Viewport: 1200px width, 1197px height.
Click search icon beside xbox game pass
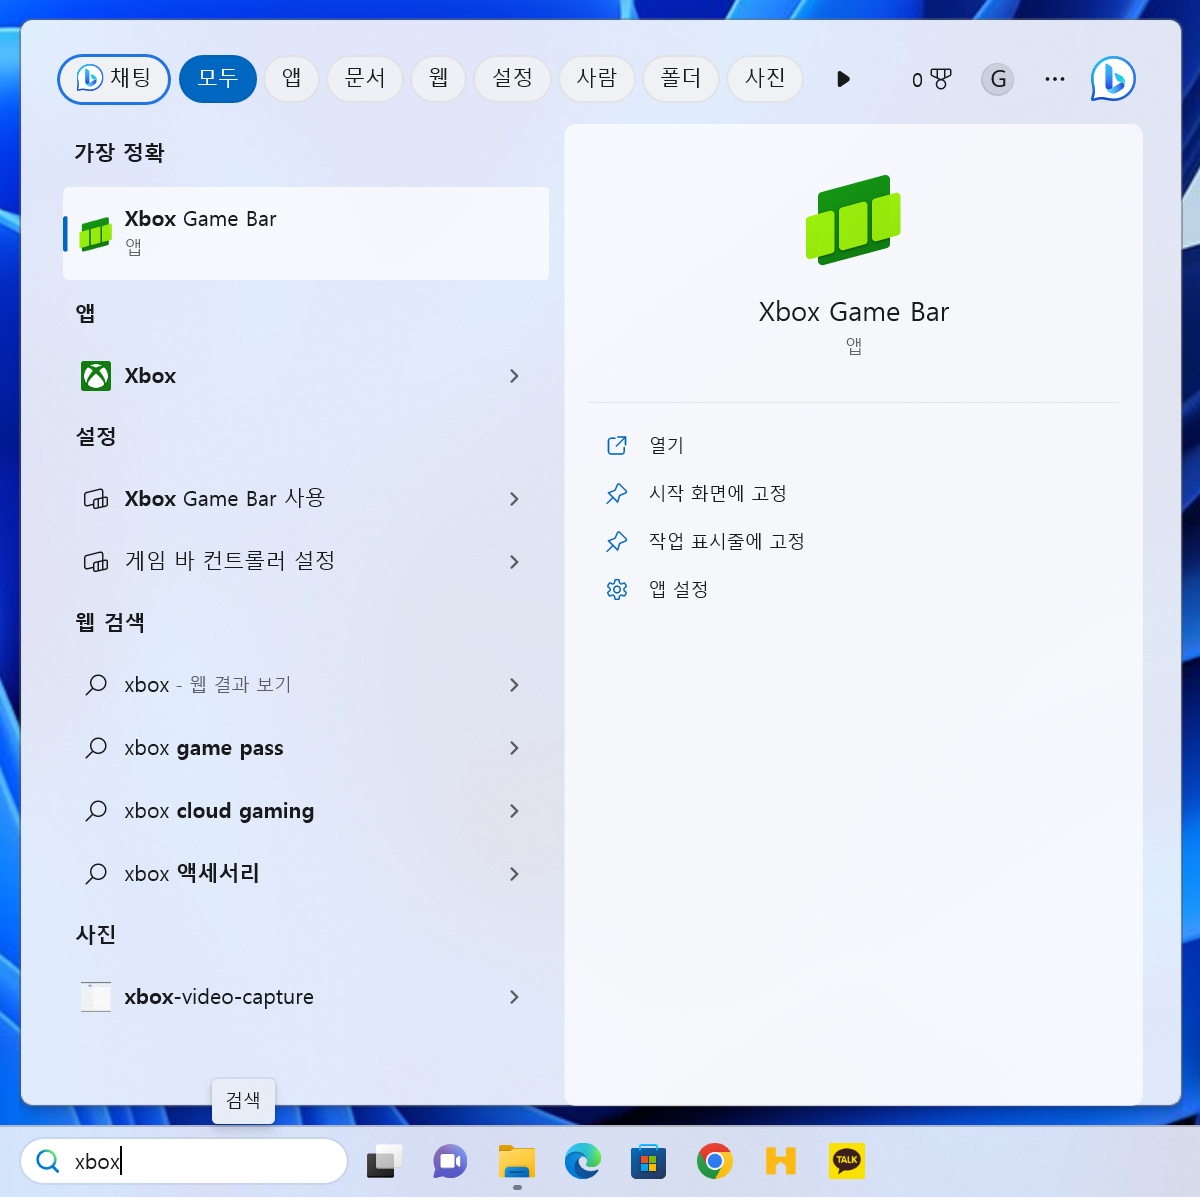click(x=96, y=748)
